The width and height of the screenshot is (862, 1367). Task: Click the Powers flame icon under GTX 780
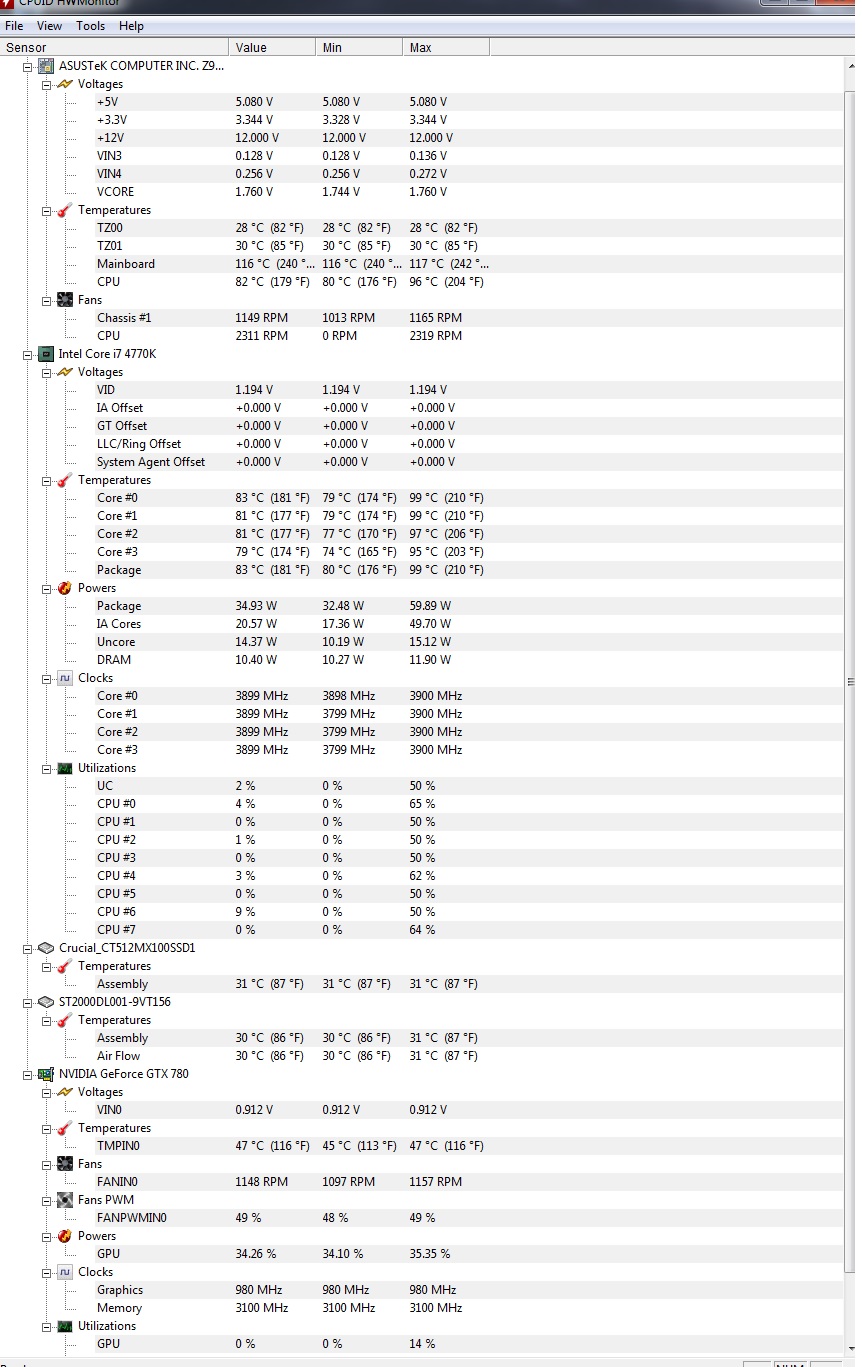point(65,1236)
